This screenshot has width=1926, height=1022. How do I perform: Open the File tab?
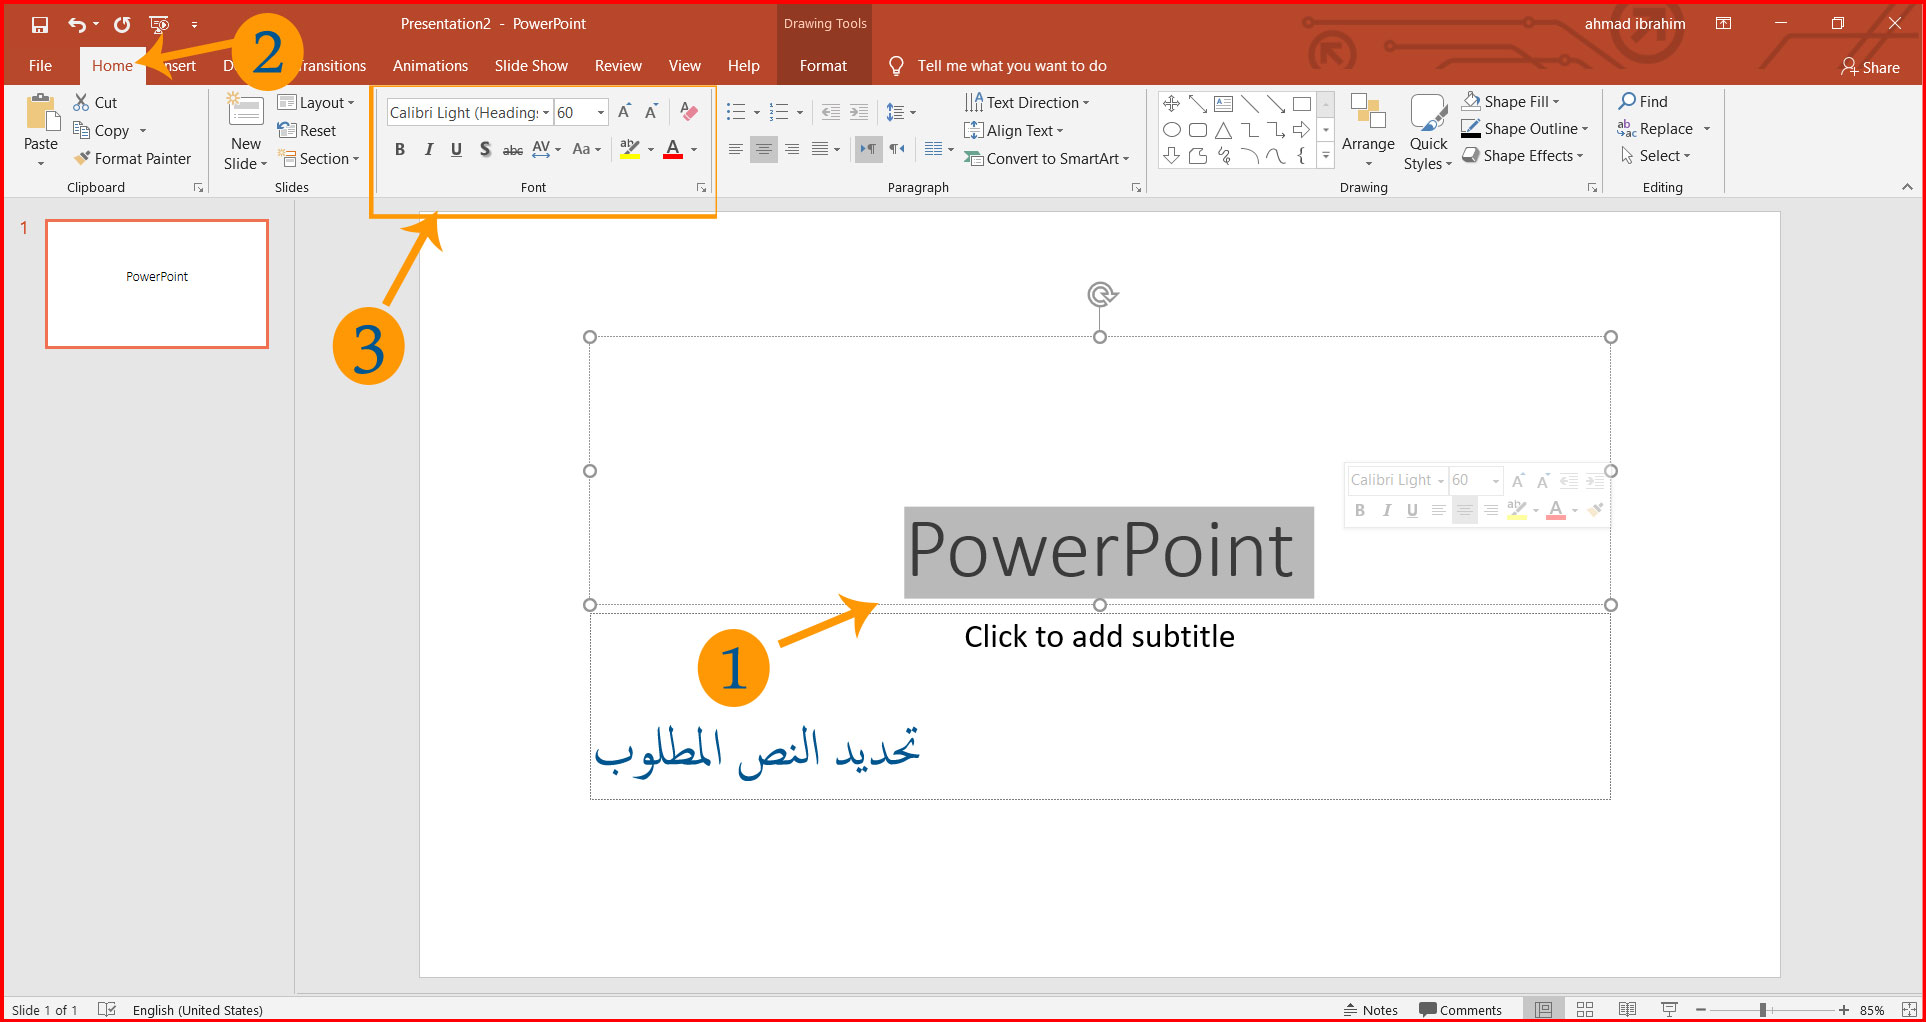point(41,66)
